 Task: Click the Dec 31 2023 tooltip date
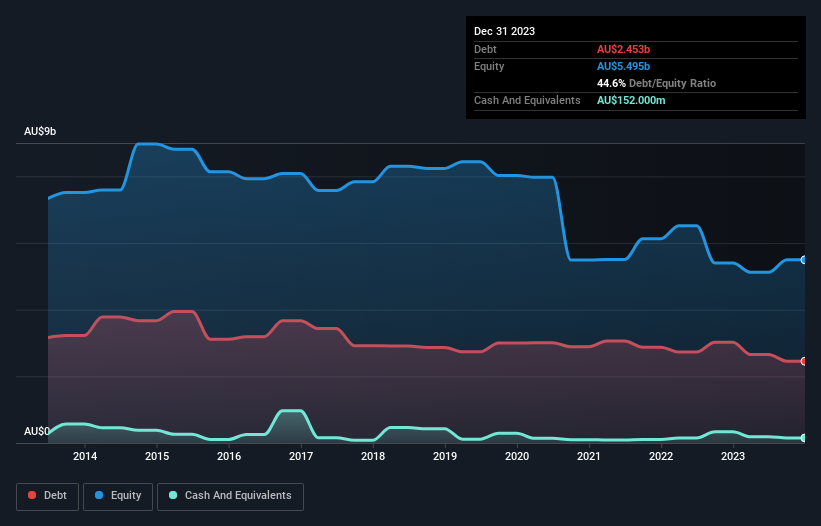pos(504,31)
